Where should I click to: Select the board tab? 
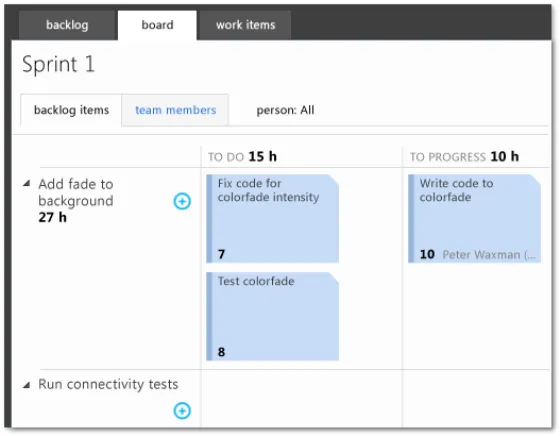click(x=157, y=25)
